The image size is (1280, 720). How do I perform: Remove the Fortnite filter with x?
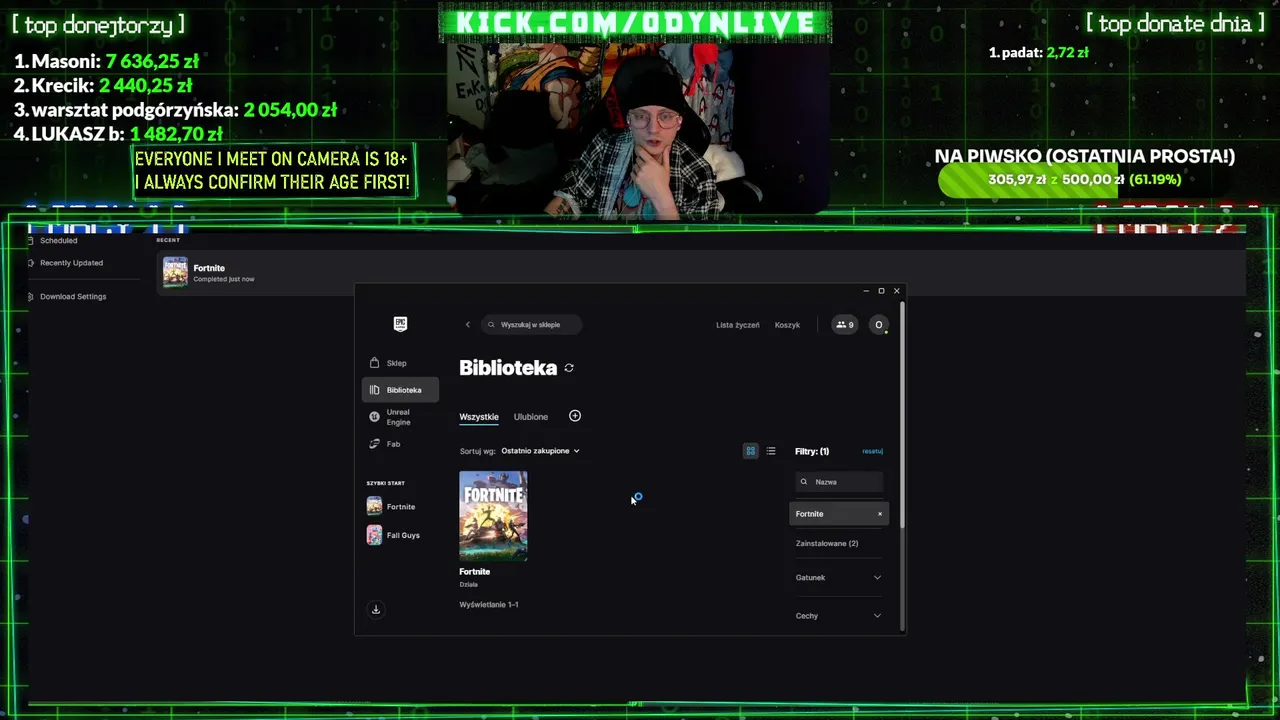click(880, 514)
